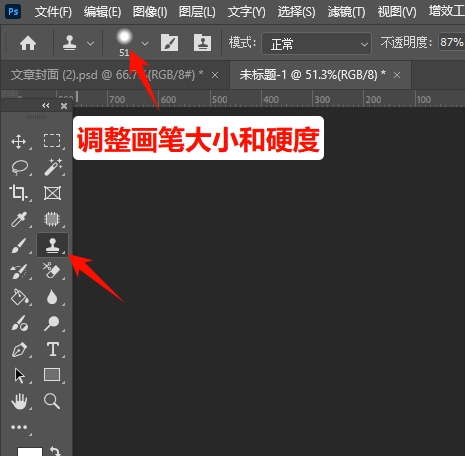Close the floating toolbox panel
Viewport: 465px width, 456px height.
tap(64, 106)
